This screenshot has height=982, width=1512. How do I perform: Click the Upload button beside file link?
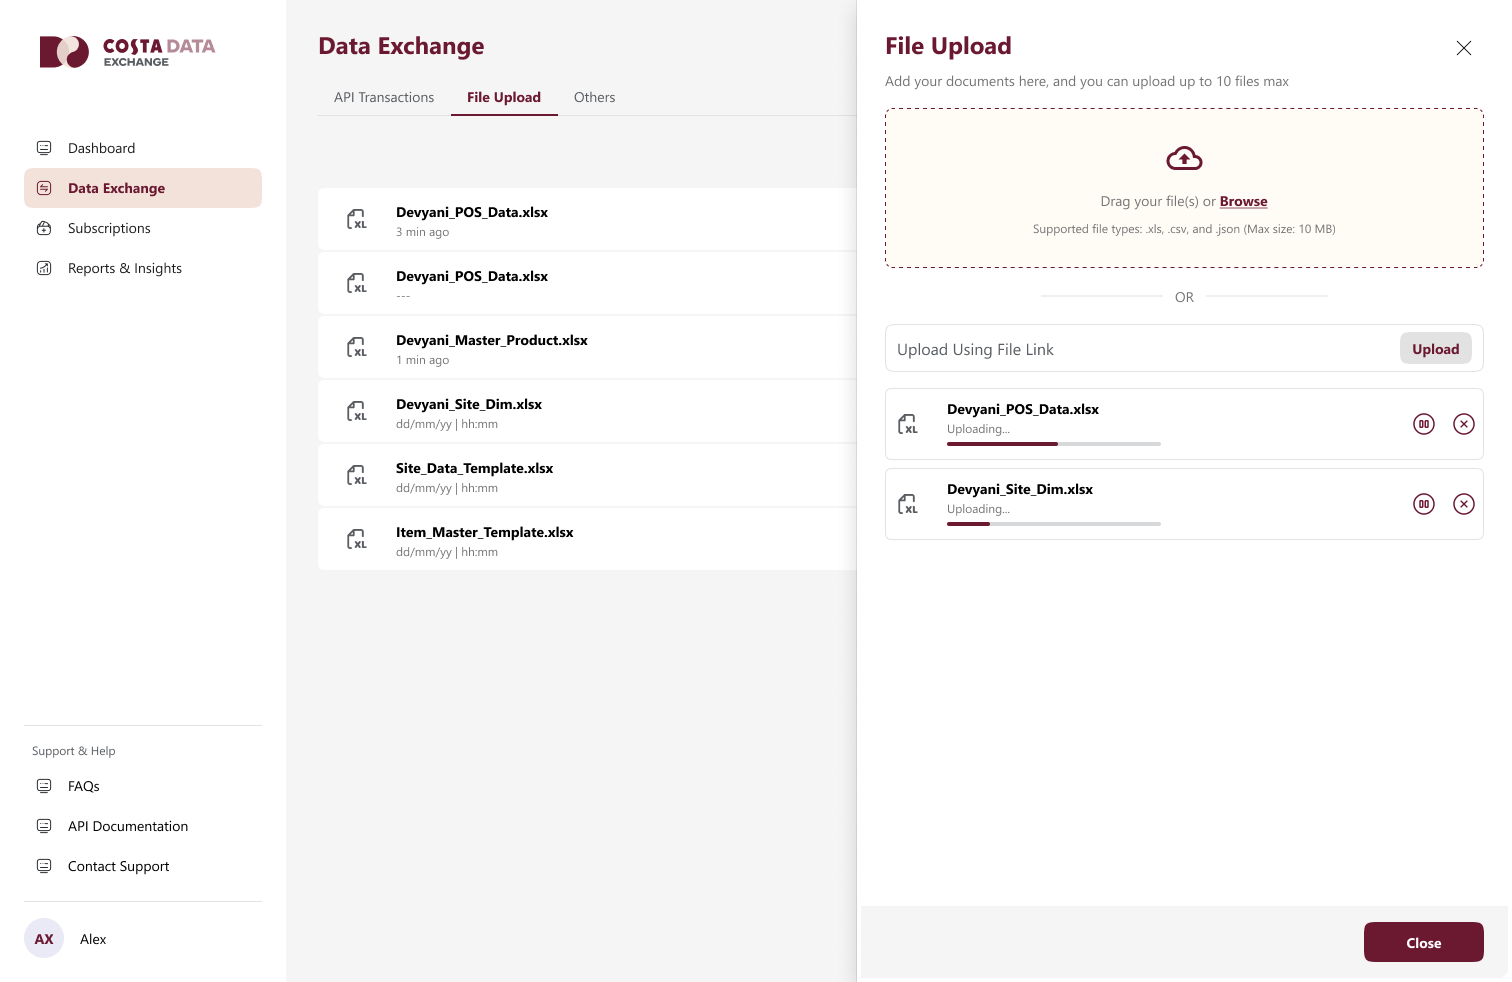click(1436, 349)
